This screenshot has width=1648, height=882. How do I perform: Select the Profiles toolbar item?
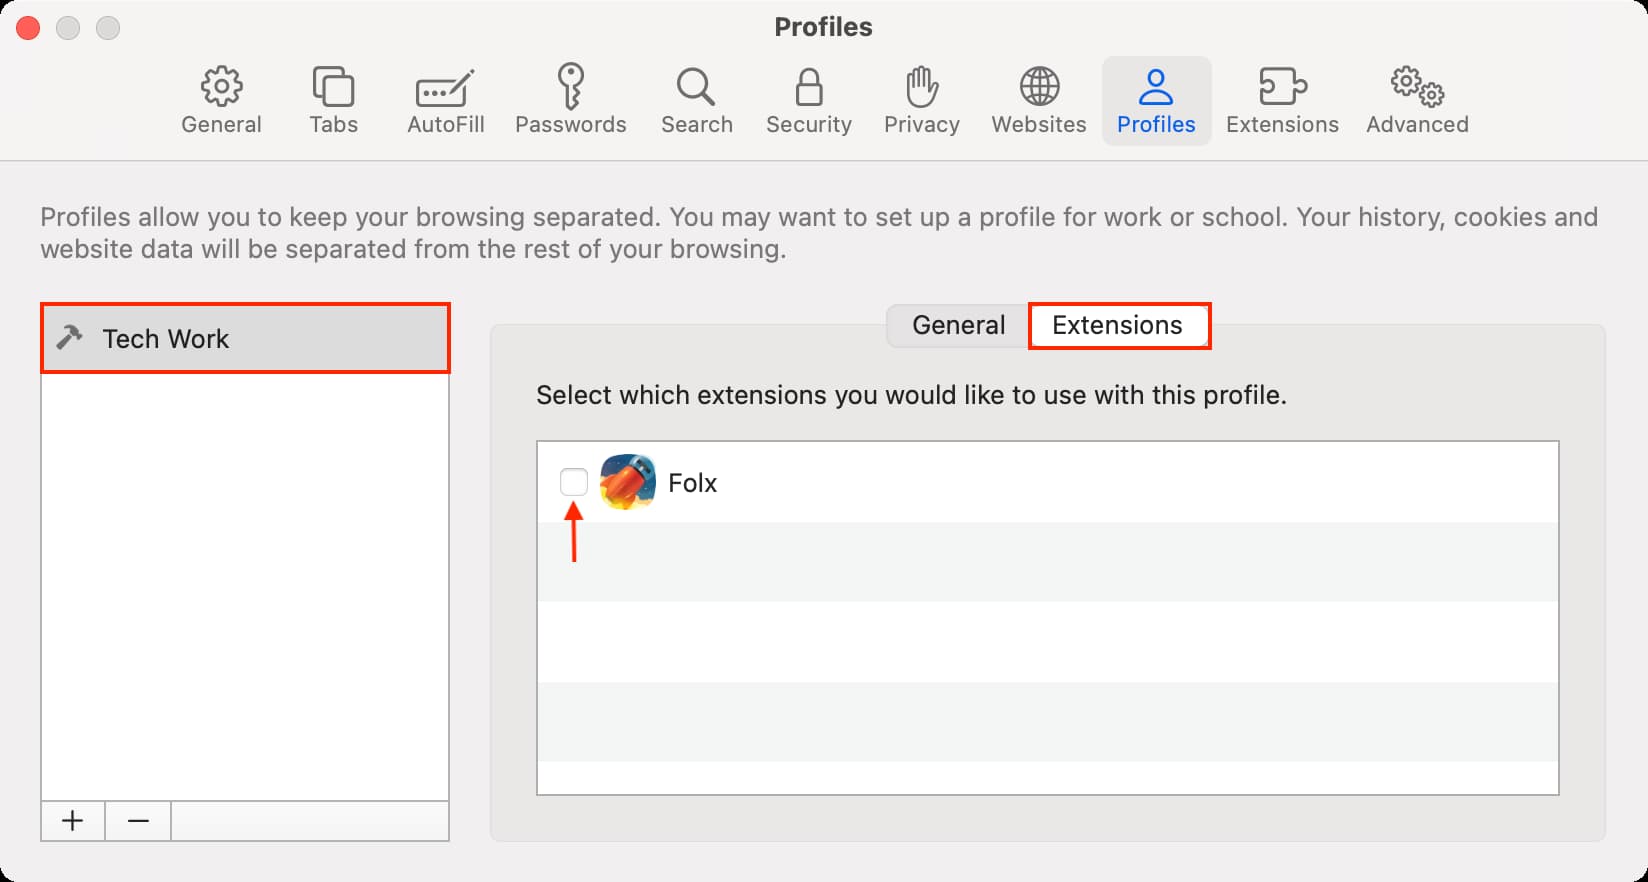(1156, 101)
